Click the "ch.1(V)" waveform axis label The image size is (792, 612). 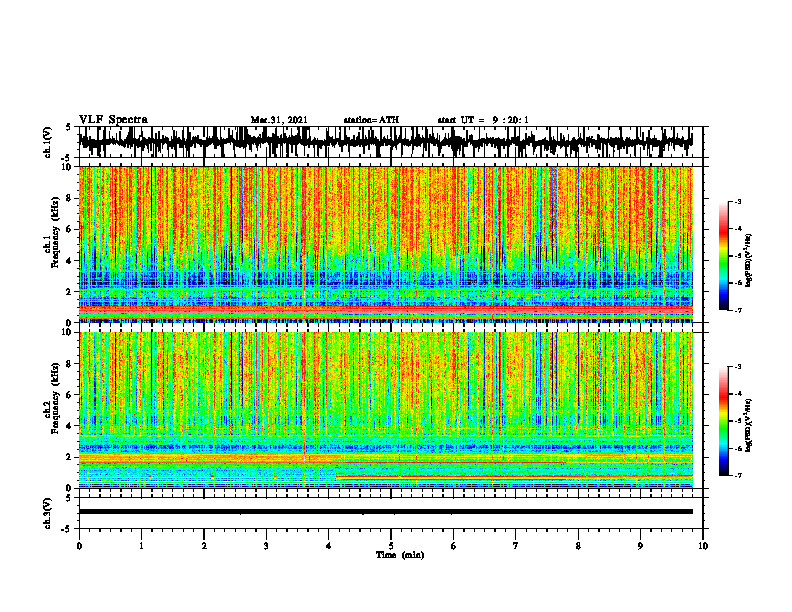coord(48,142)
